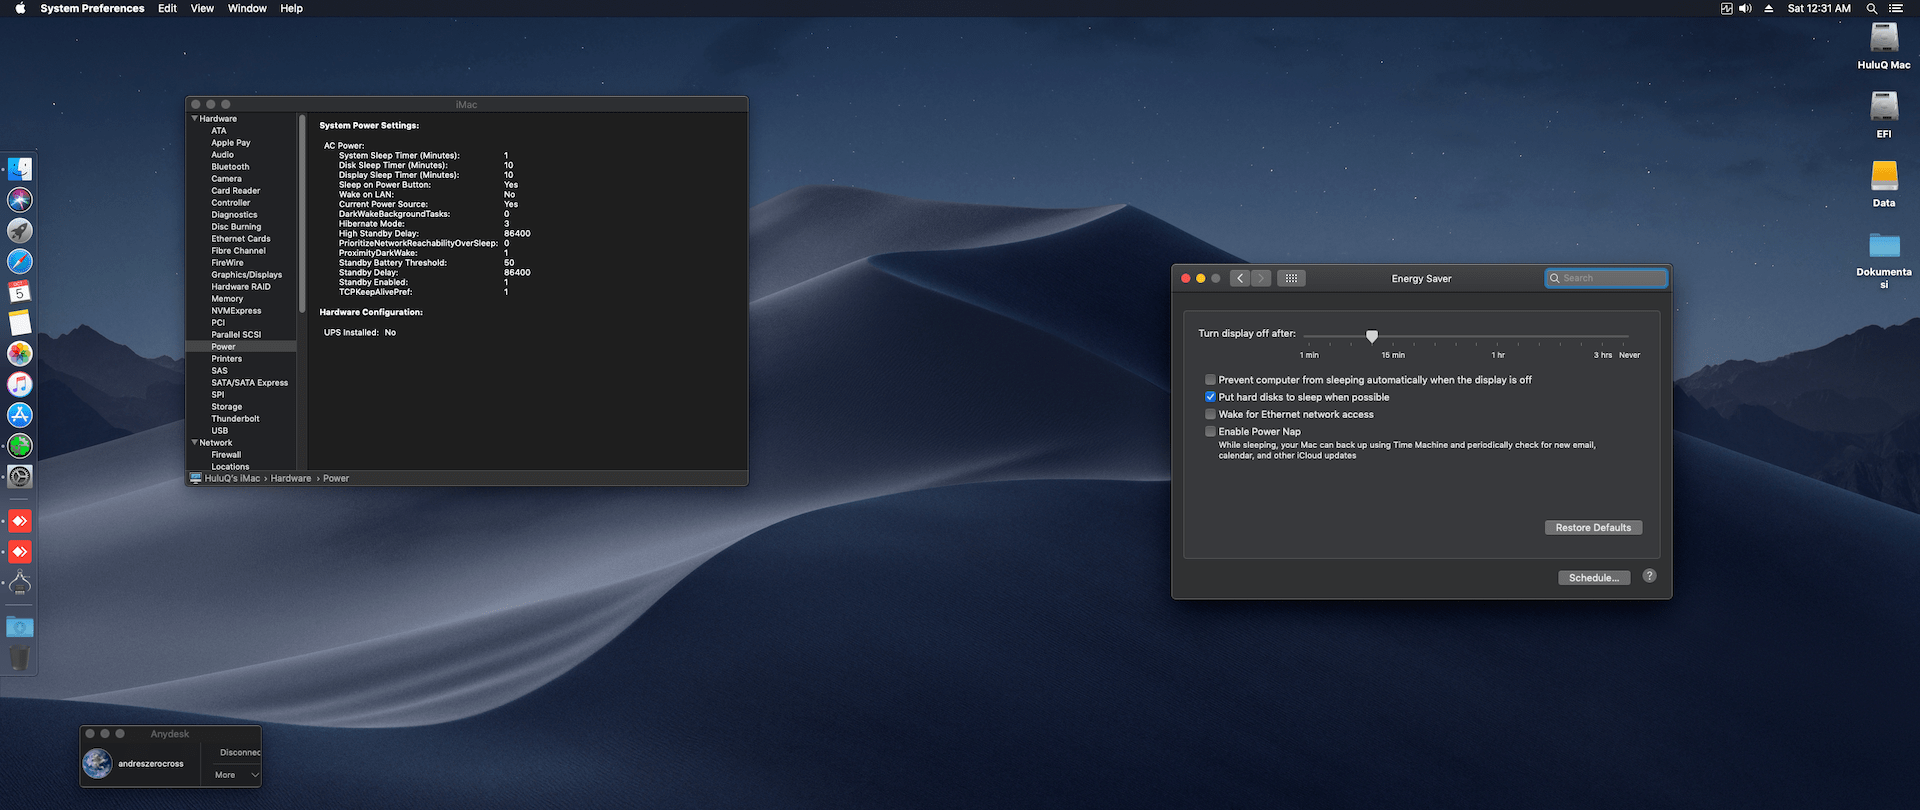Viewport: 1920px width, 810px height.
Task: Open the System Preferences menu
Action: (x=92, y=8)
